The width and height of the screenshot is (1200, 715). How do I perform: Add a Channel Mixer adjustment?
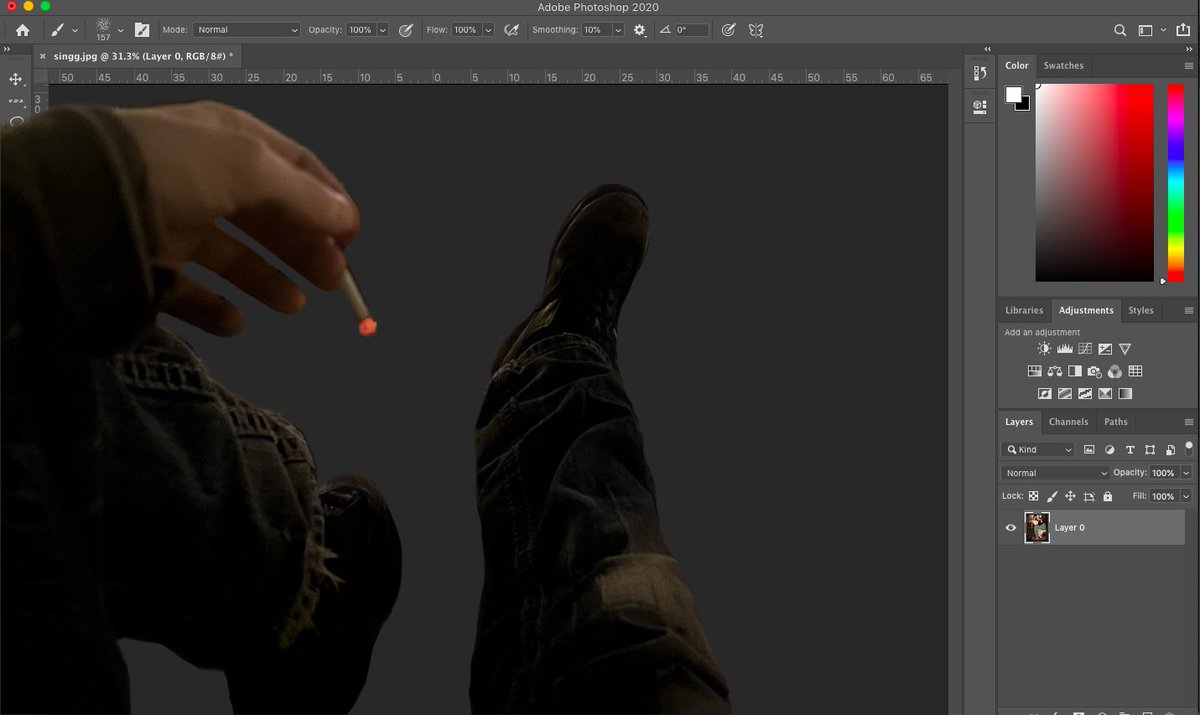pos(1114,371)
